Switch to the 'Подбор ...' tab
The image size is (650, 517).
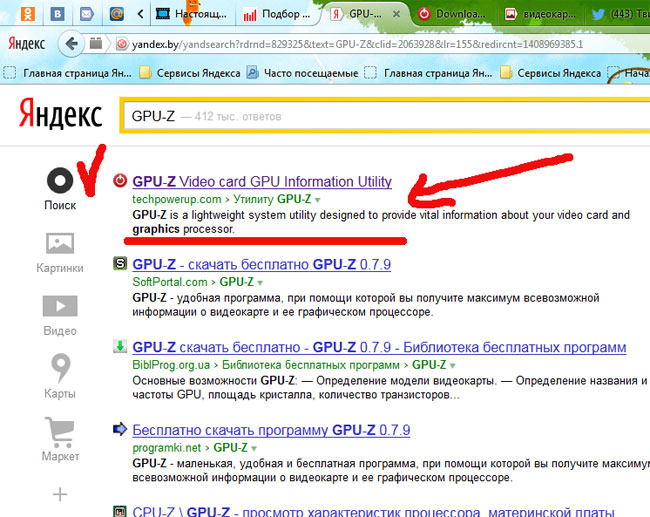[x=277, y=15]
